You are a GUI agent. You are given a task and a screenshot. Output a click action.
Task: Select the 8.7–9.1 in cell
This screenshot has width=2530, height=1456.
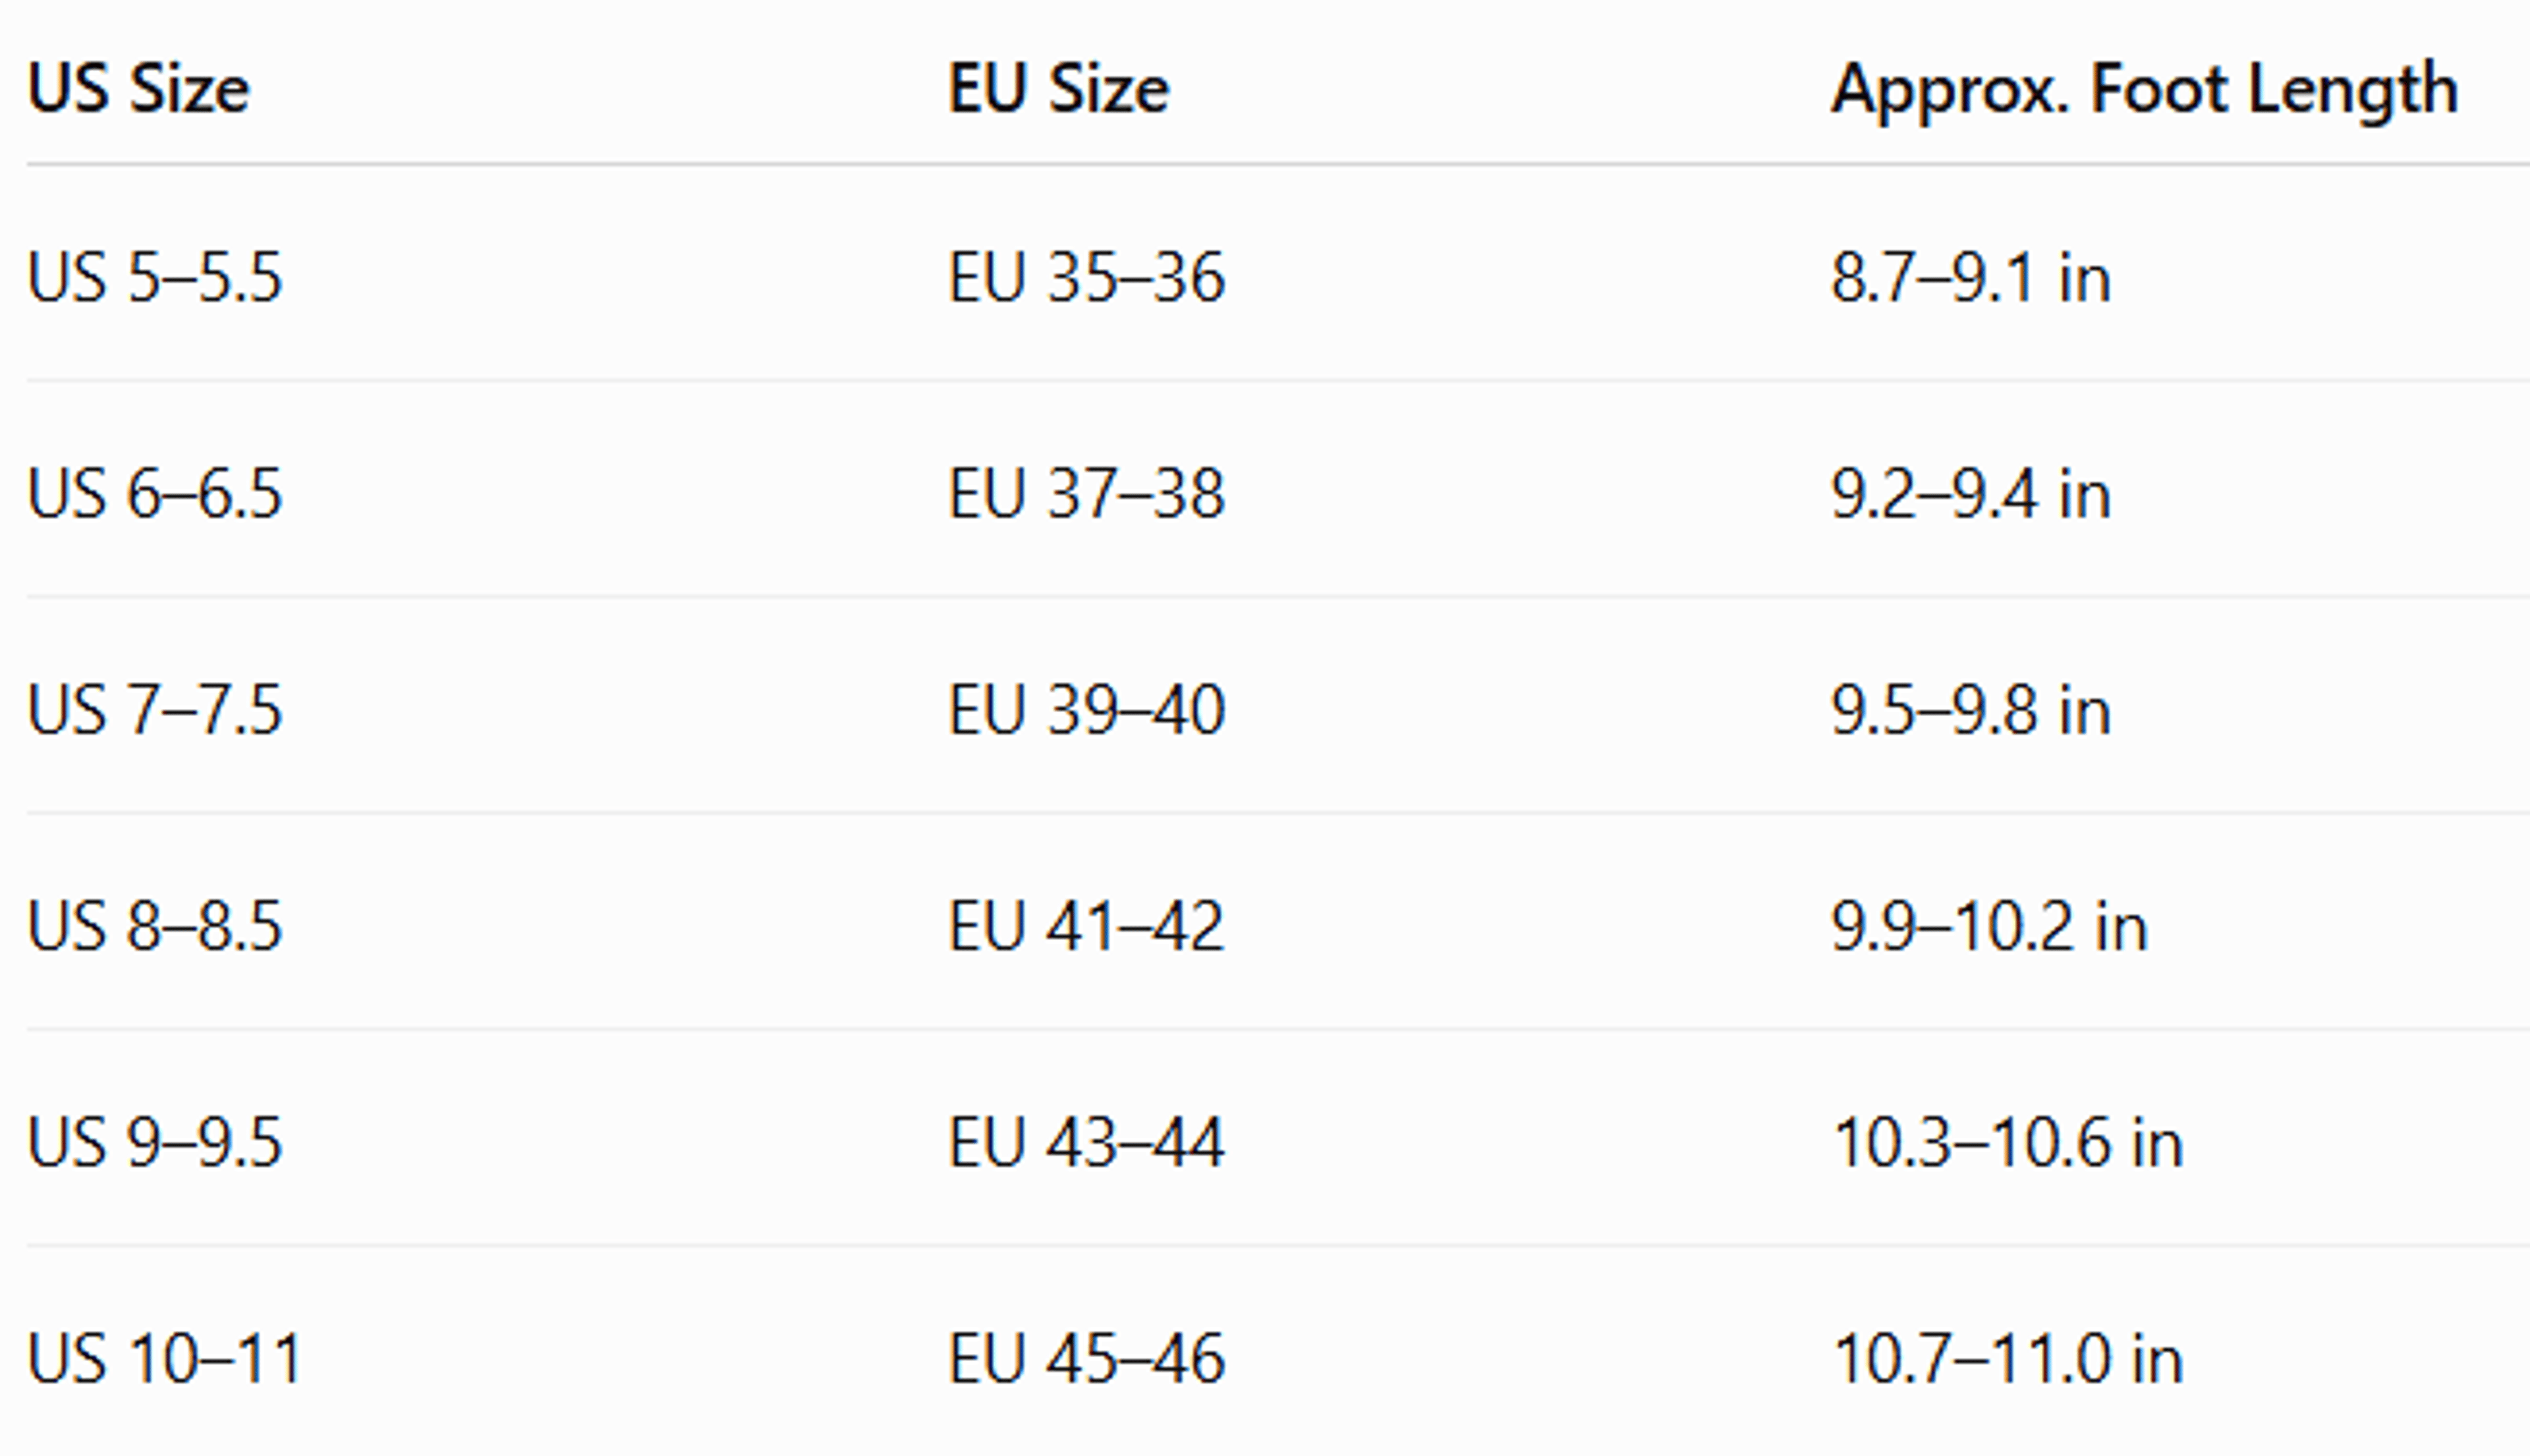[1970, 277]
